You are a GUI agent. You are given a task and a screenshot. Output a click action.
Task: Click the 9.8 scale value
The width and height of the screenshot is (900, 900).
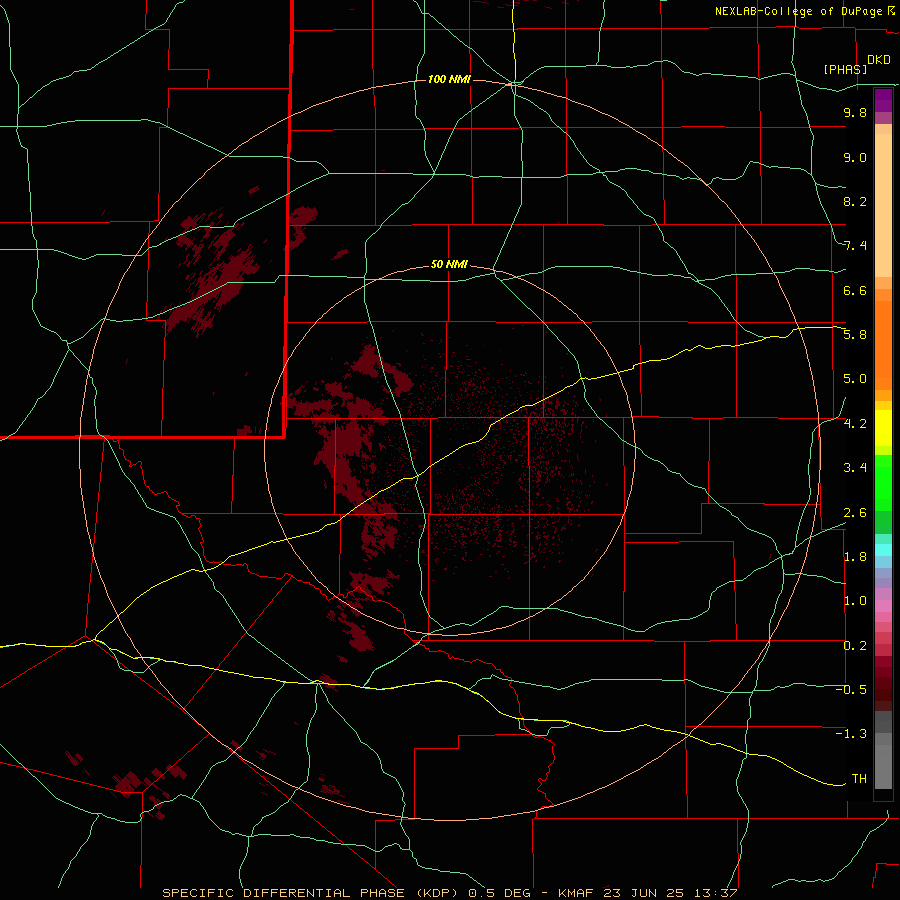click(x=855, y=112)
